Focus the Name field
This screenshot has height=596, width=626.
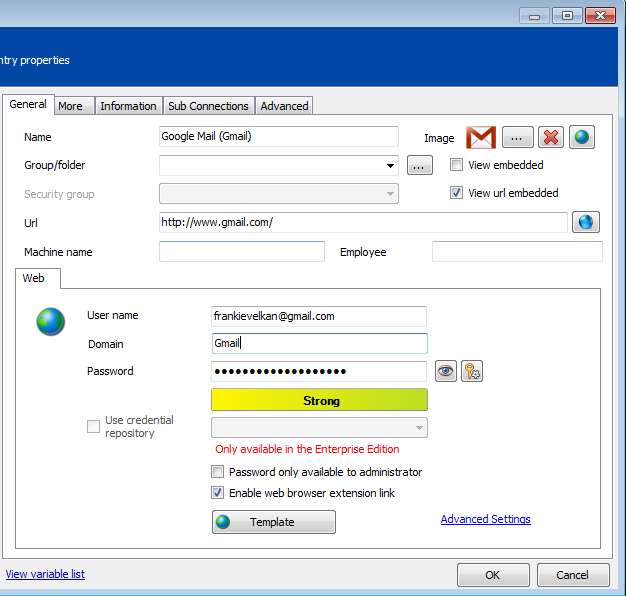pos(279,137)
